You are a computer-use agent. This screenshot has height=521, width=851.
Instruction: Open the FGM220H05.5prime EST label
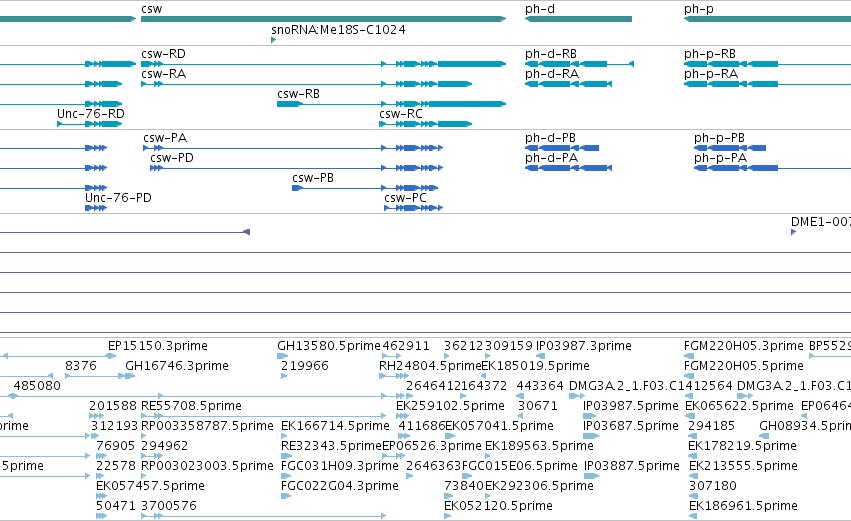(x=744, y=366)
